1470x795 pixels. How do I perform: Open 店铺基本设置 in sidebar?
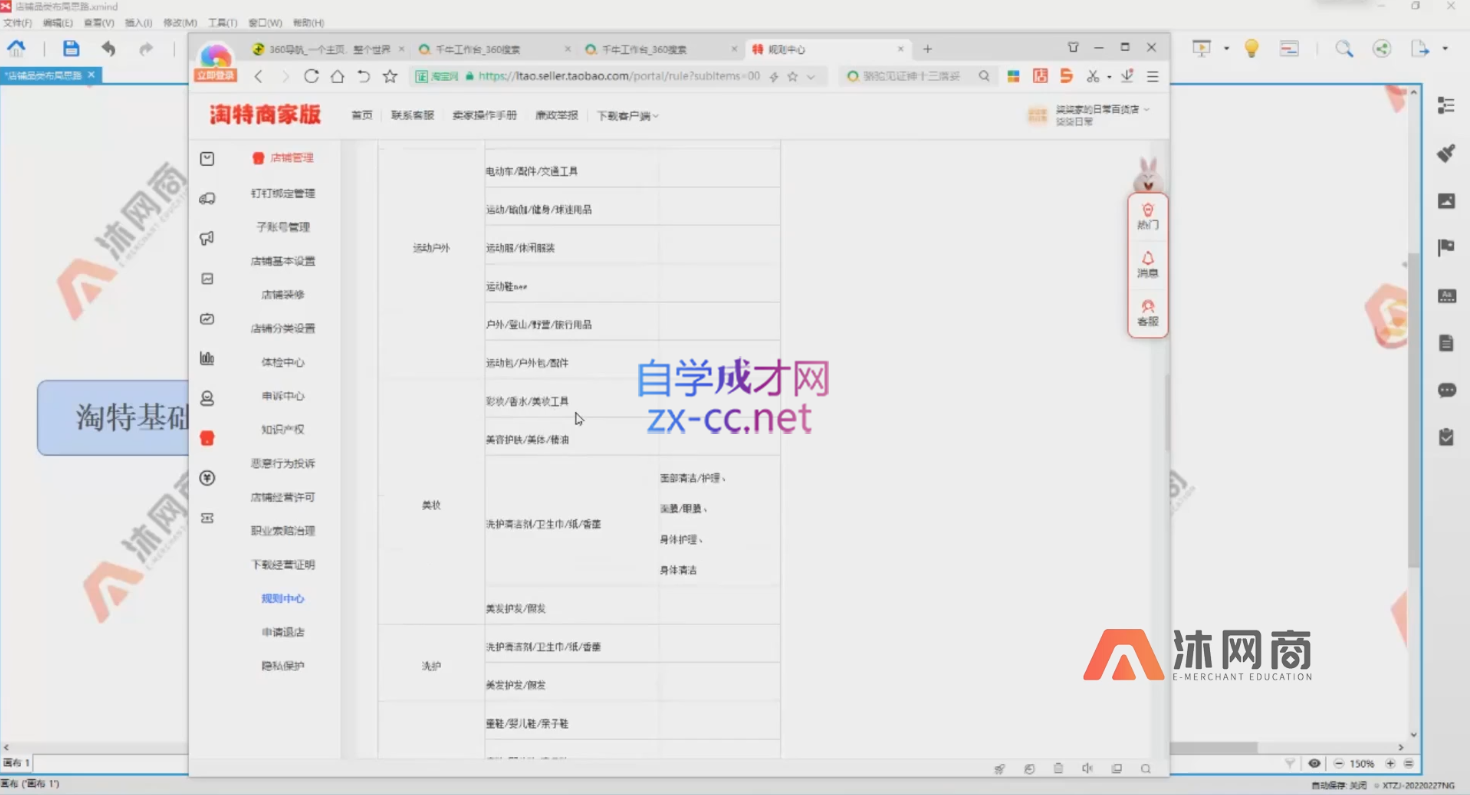click(283, 261)
